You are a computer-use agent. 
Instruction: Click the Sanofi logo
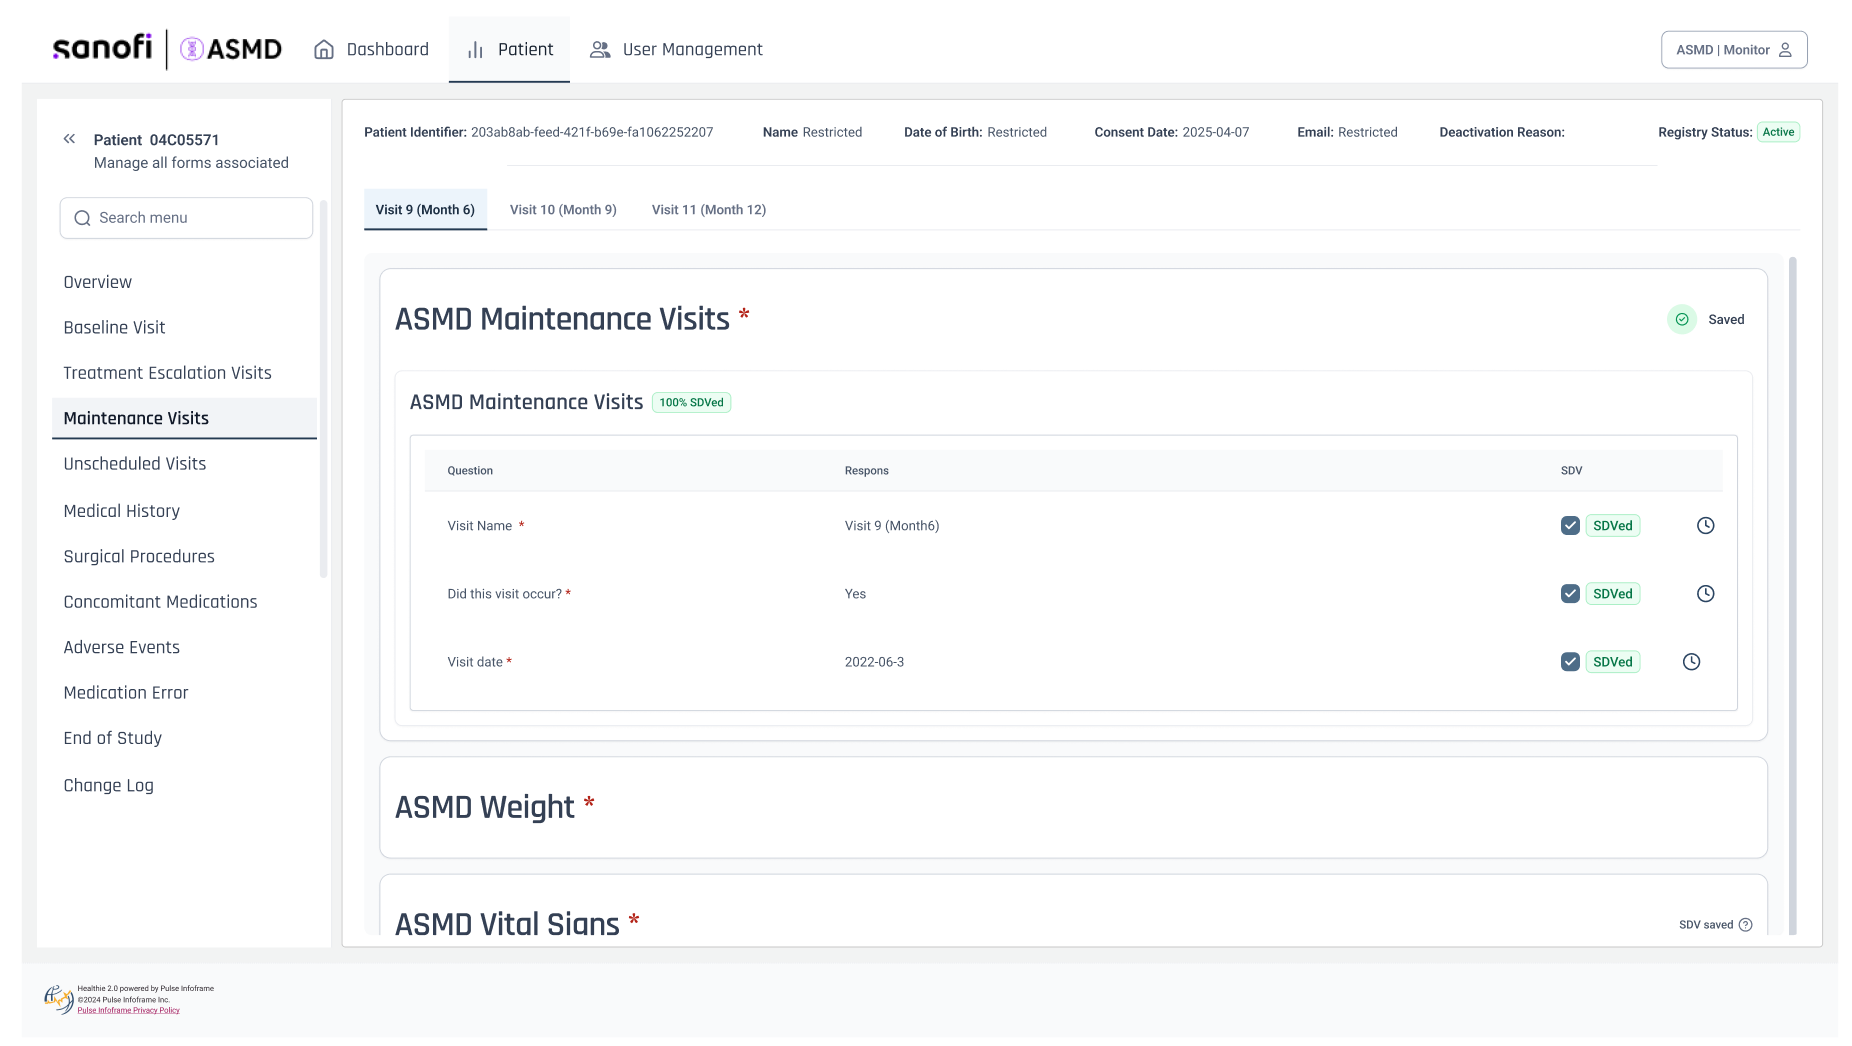[x=102, y=48]
